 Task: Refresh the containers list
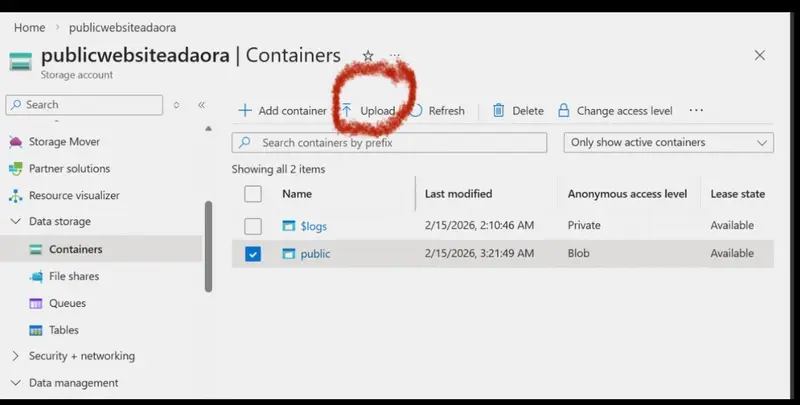click(x=438, y=111)
